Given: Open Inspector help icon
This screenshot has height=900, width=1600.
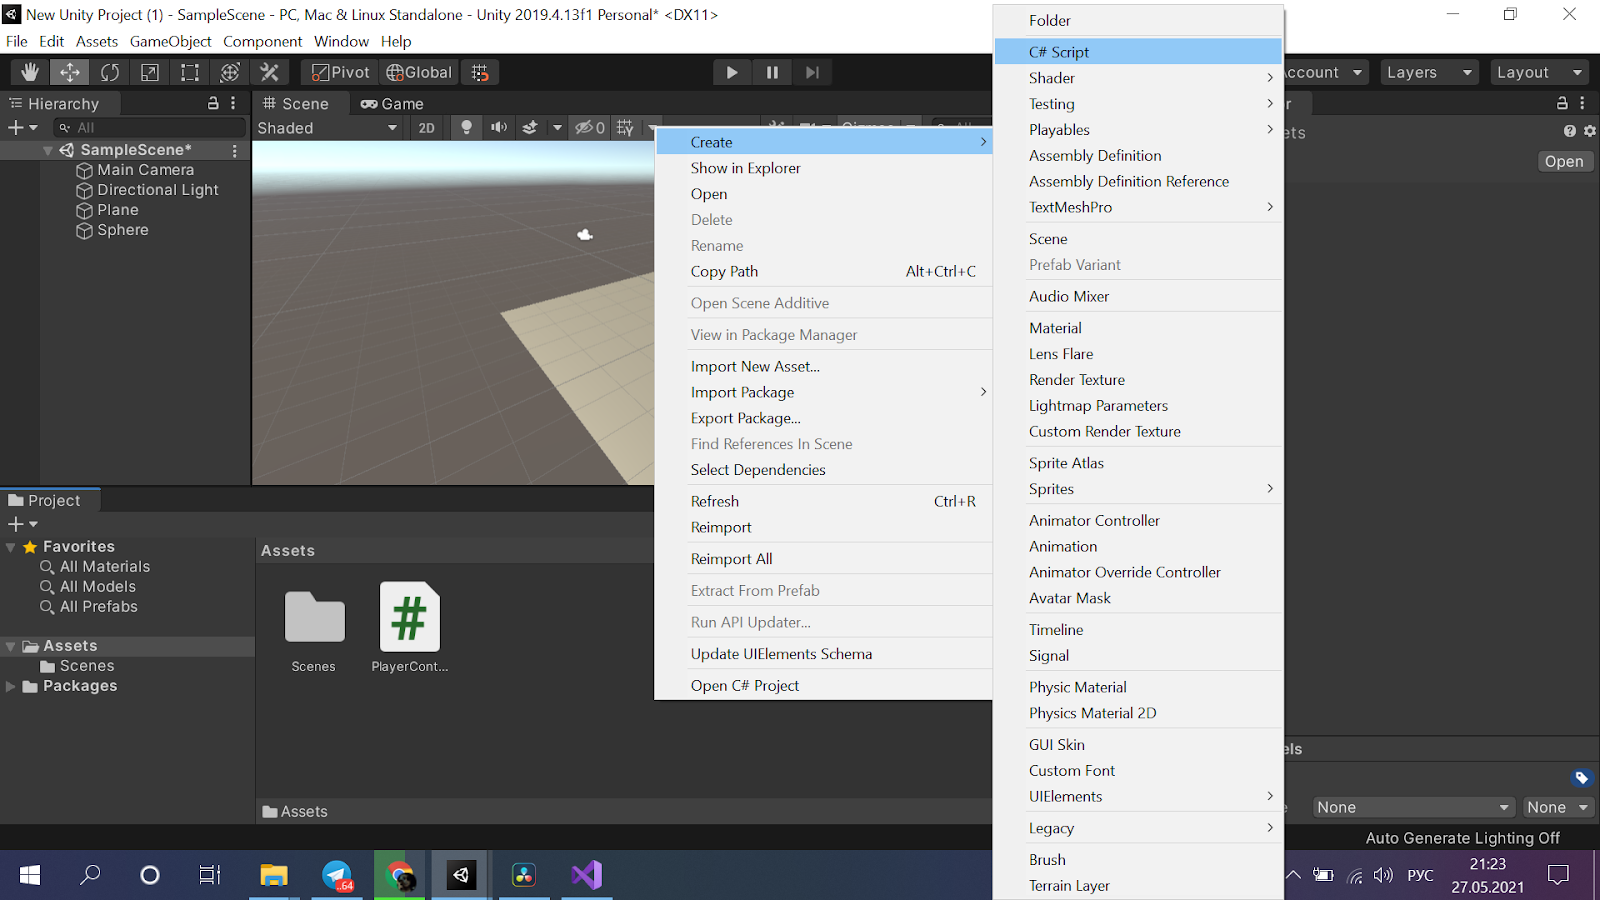Looking at the screenshot, I should click(x=1570, y=131).
